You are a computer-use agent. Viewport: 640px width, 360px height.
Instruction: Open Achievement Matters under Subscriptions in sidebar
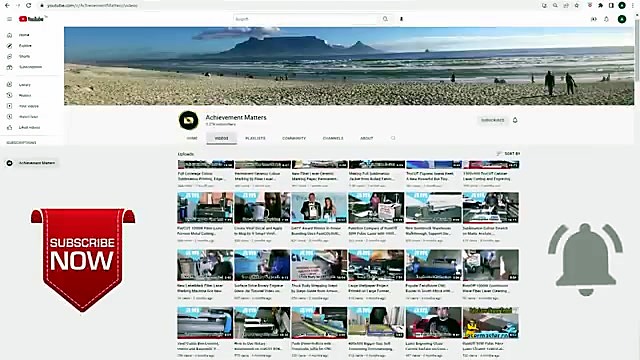click(x=31, y=163)
